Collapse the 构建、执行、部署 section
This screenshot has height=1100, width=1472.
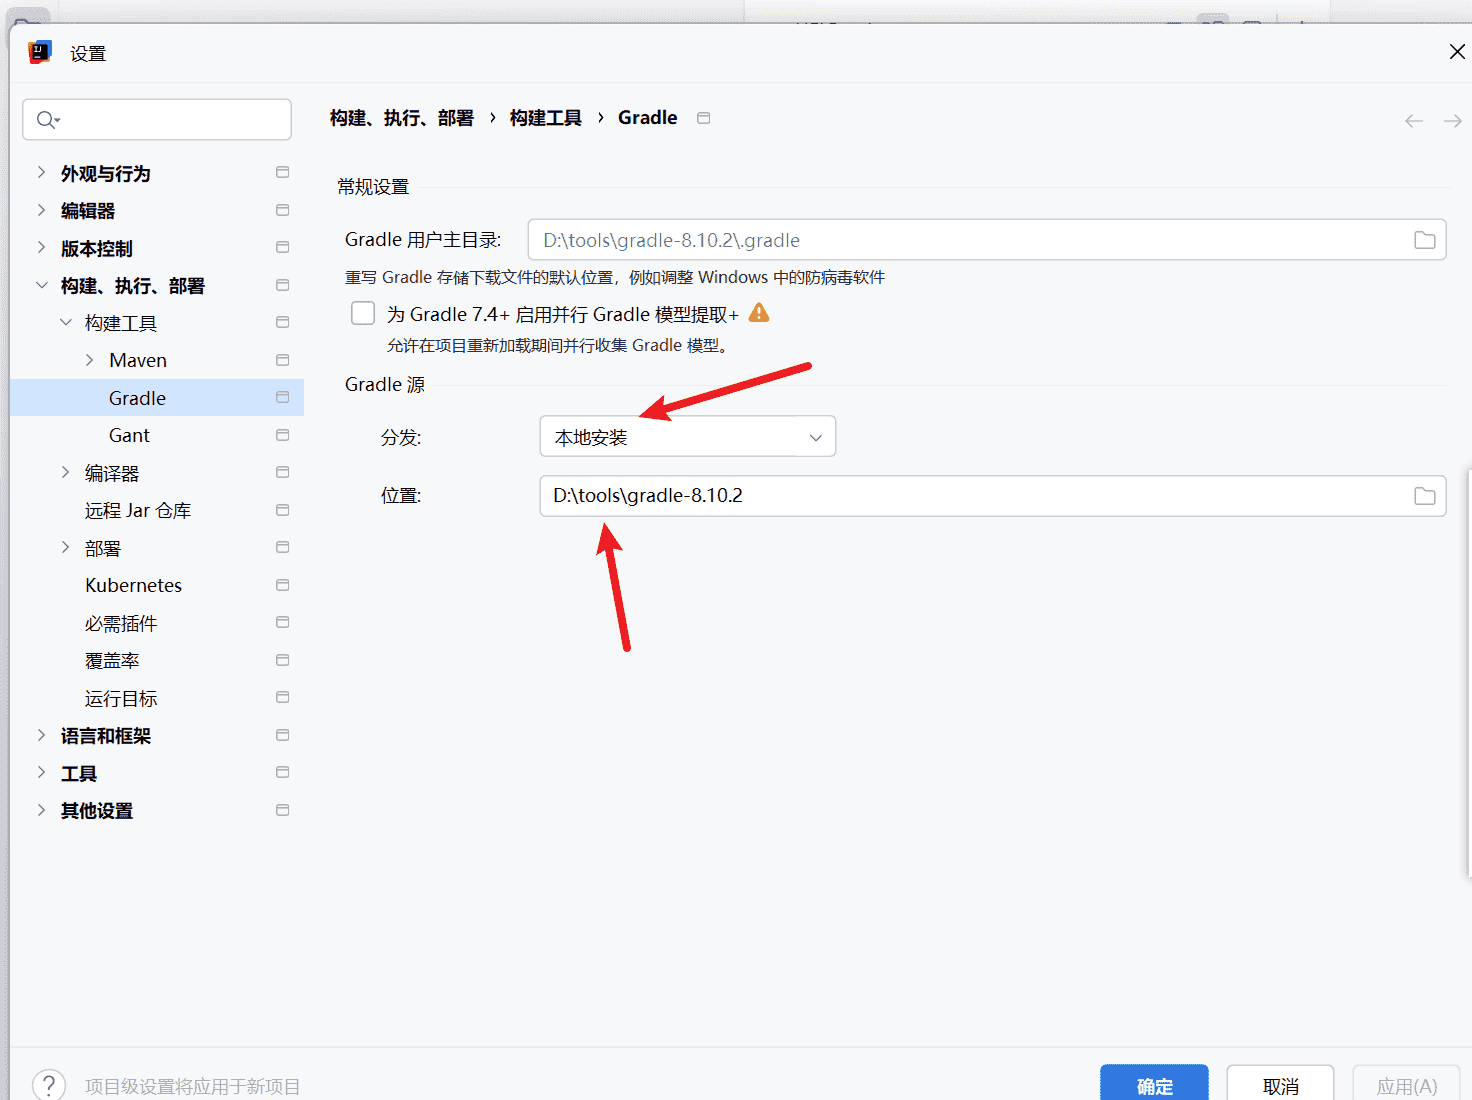pyautogui.click(x=41, y=286)
